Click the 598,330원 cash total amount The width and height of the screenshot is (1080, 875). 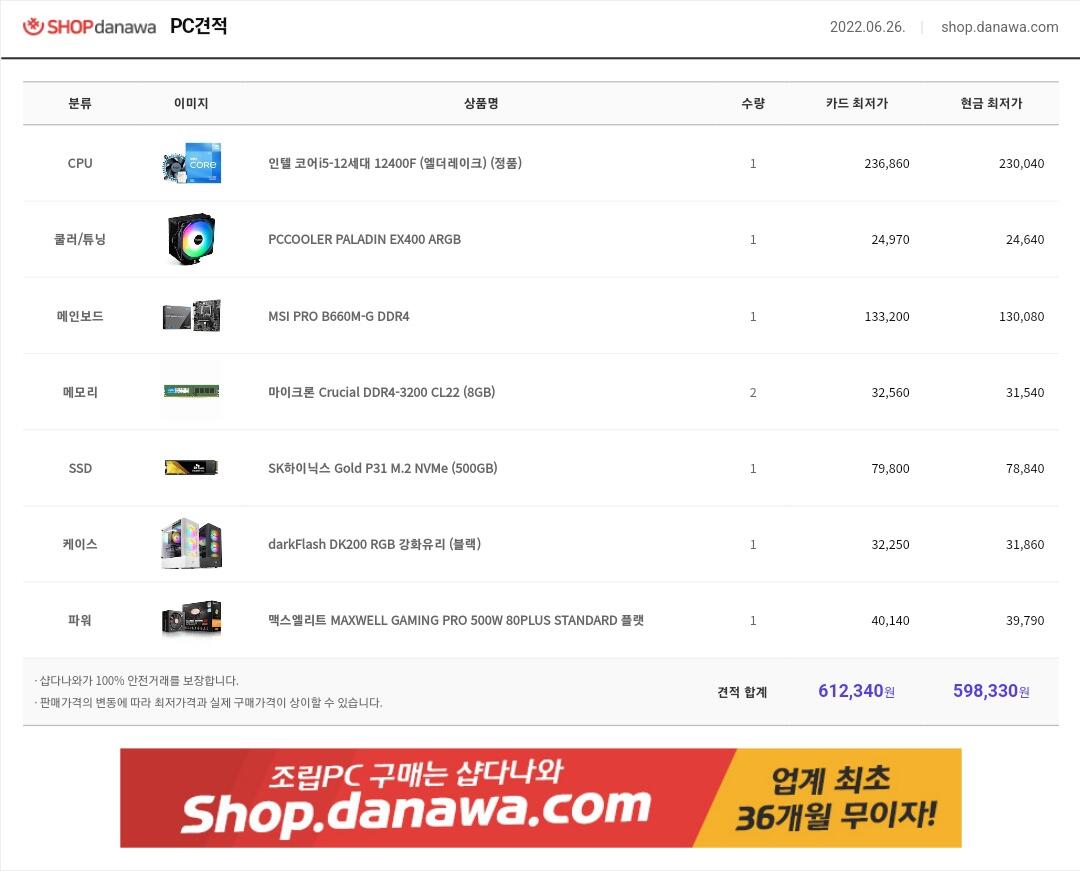coord(991,690)
